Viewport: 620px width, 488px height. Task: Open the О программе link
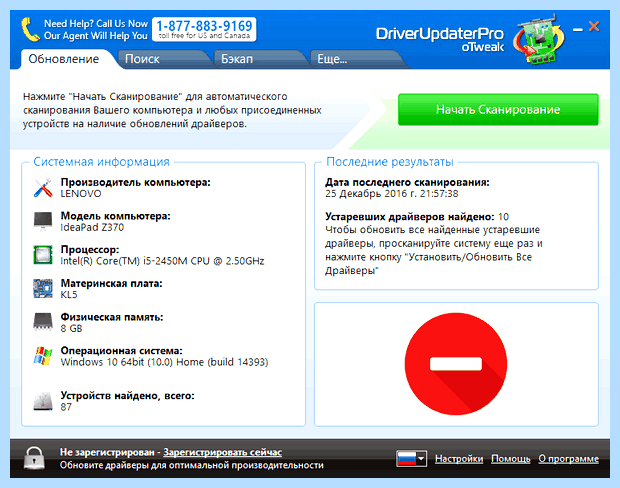pyautogui.click(x=568, y=459)
